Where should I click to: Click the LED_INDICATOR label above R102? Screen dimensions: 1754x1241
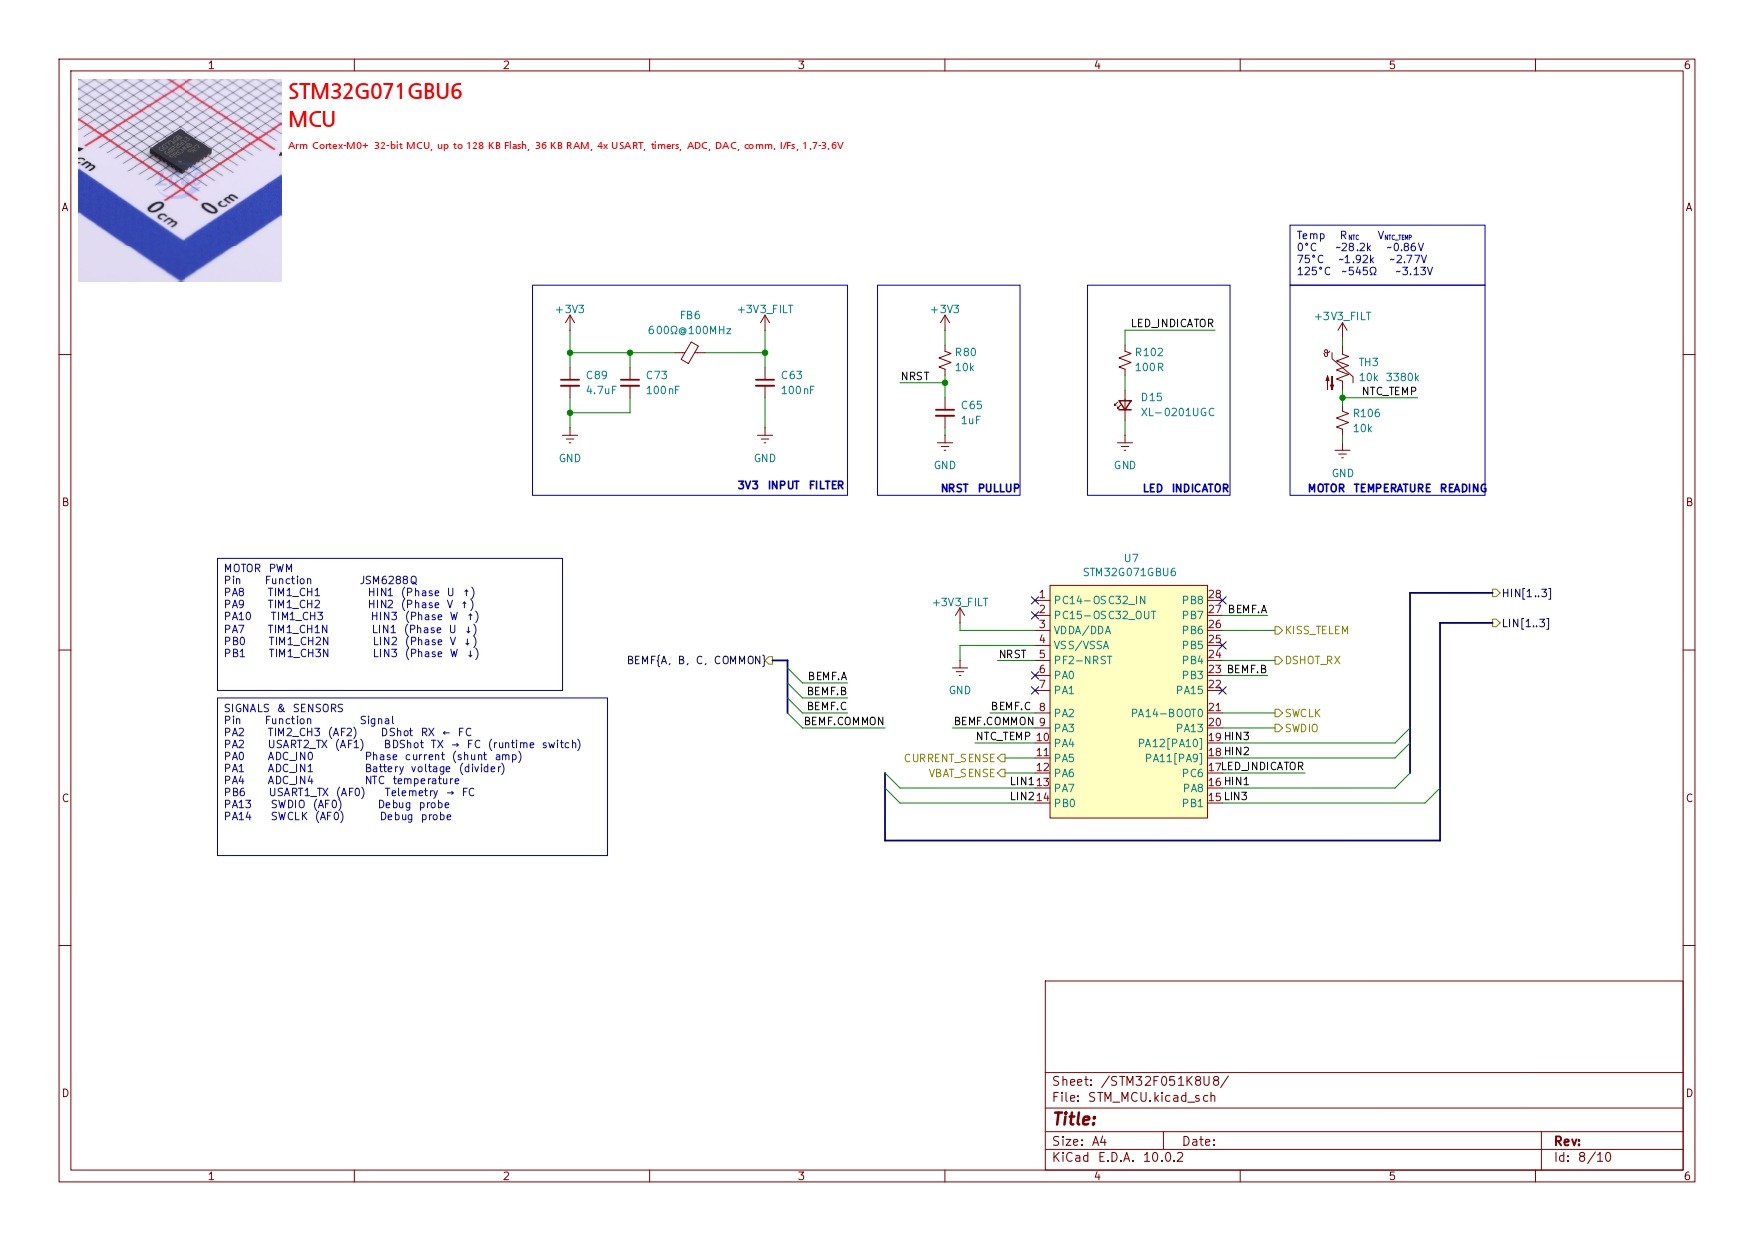1172,323
